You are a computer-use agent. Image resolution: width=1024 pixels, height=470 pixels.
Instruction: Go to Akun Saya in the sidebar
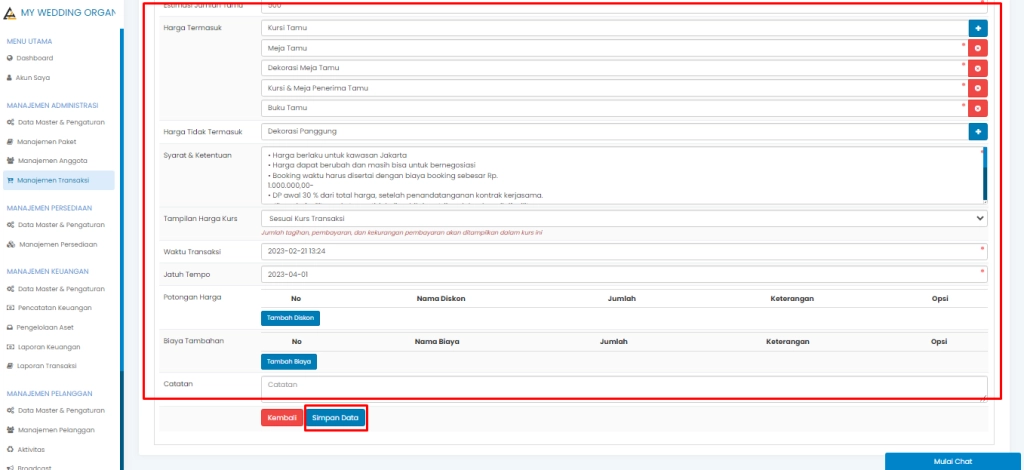coord(33,77)
